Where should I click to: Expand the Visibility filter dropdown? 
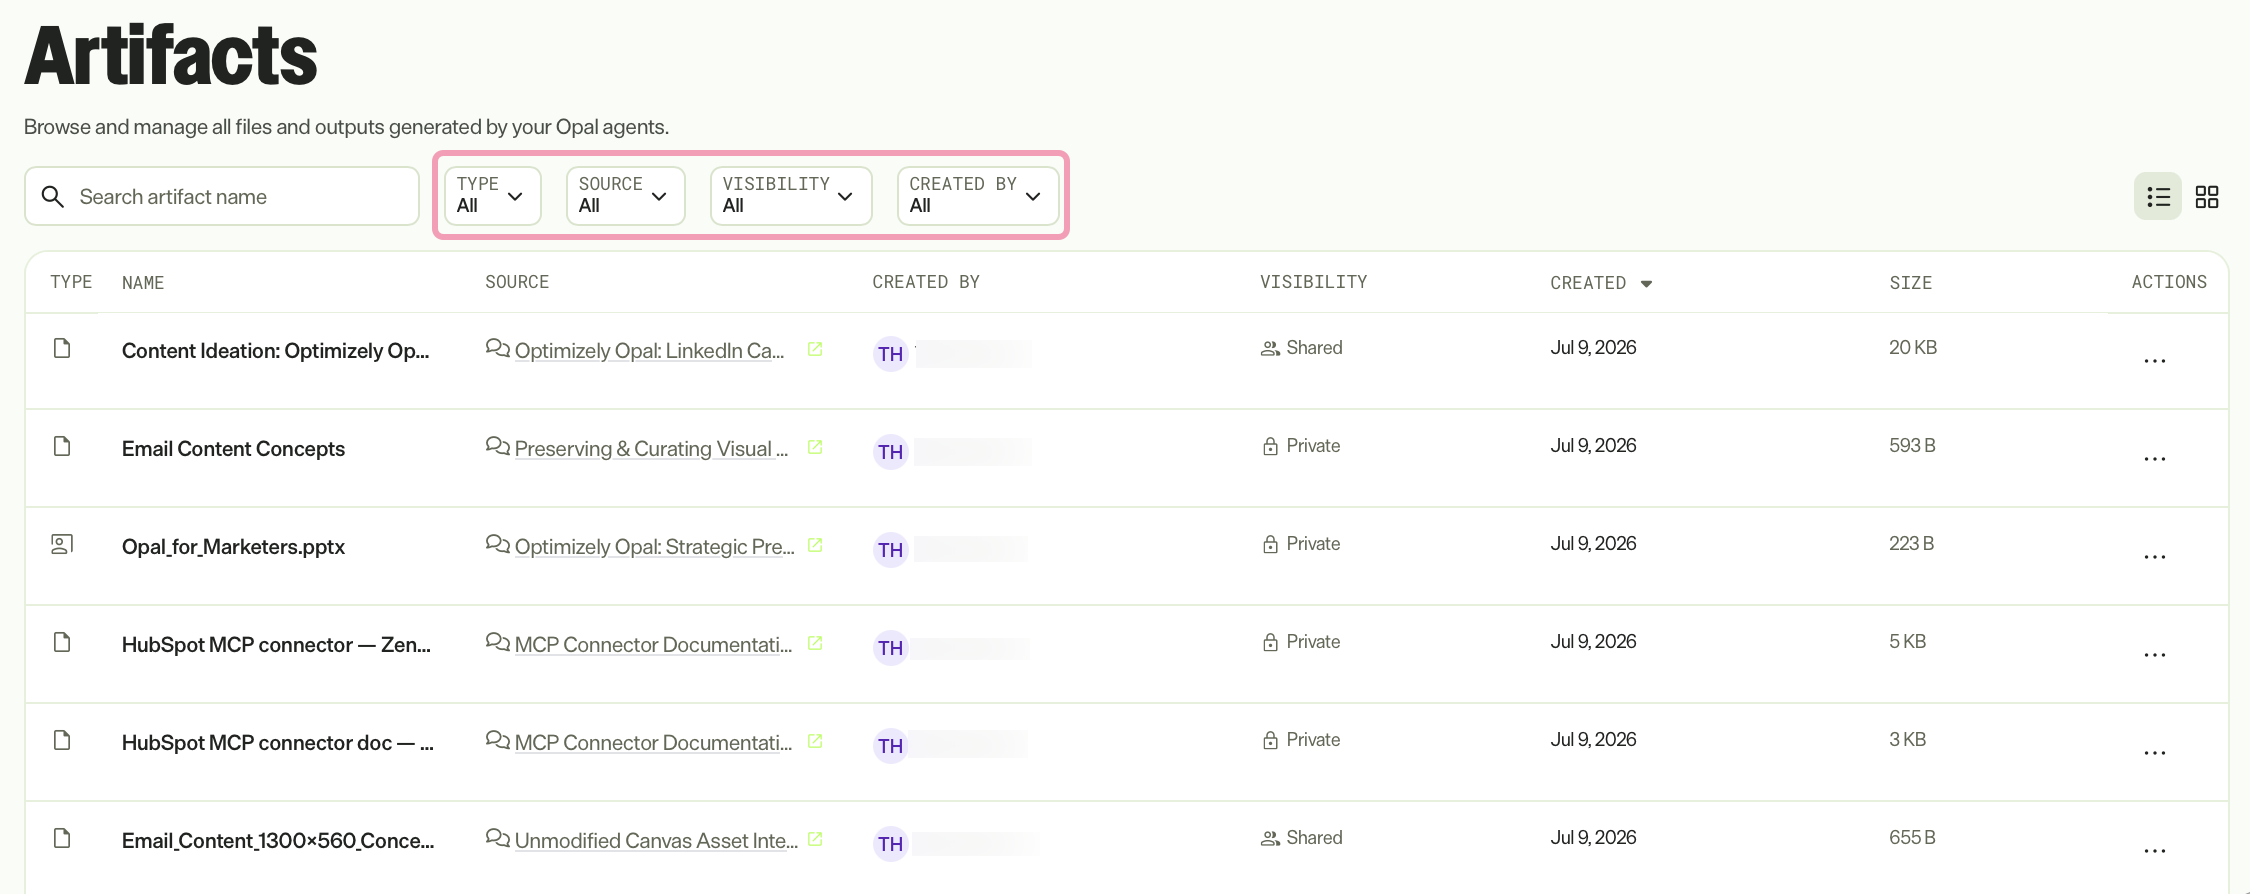coord(790,196)
